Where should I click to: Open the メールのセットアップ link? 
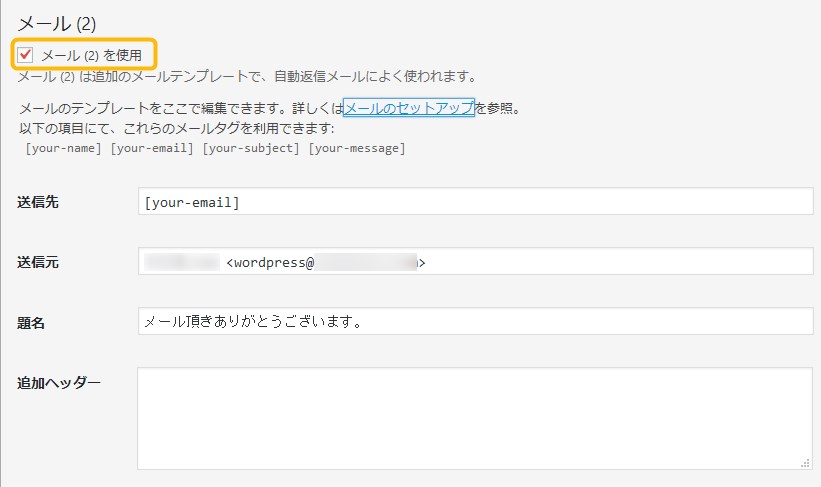[x=408, y=108]
